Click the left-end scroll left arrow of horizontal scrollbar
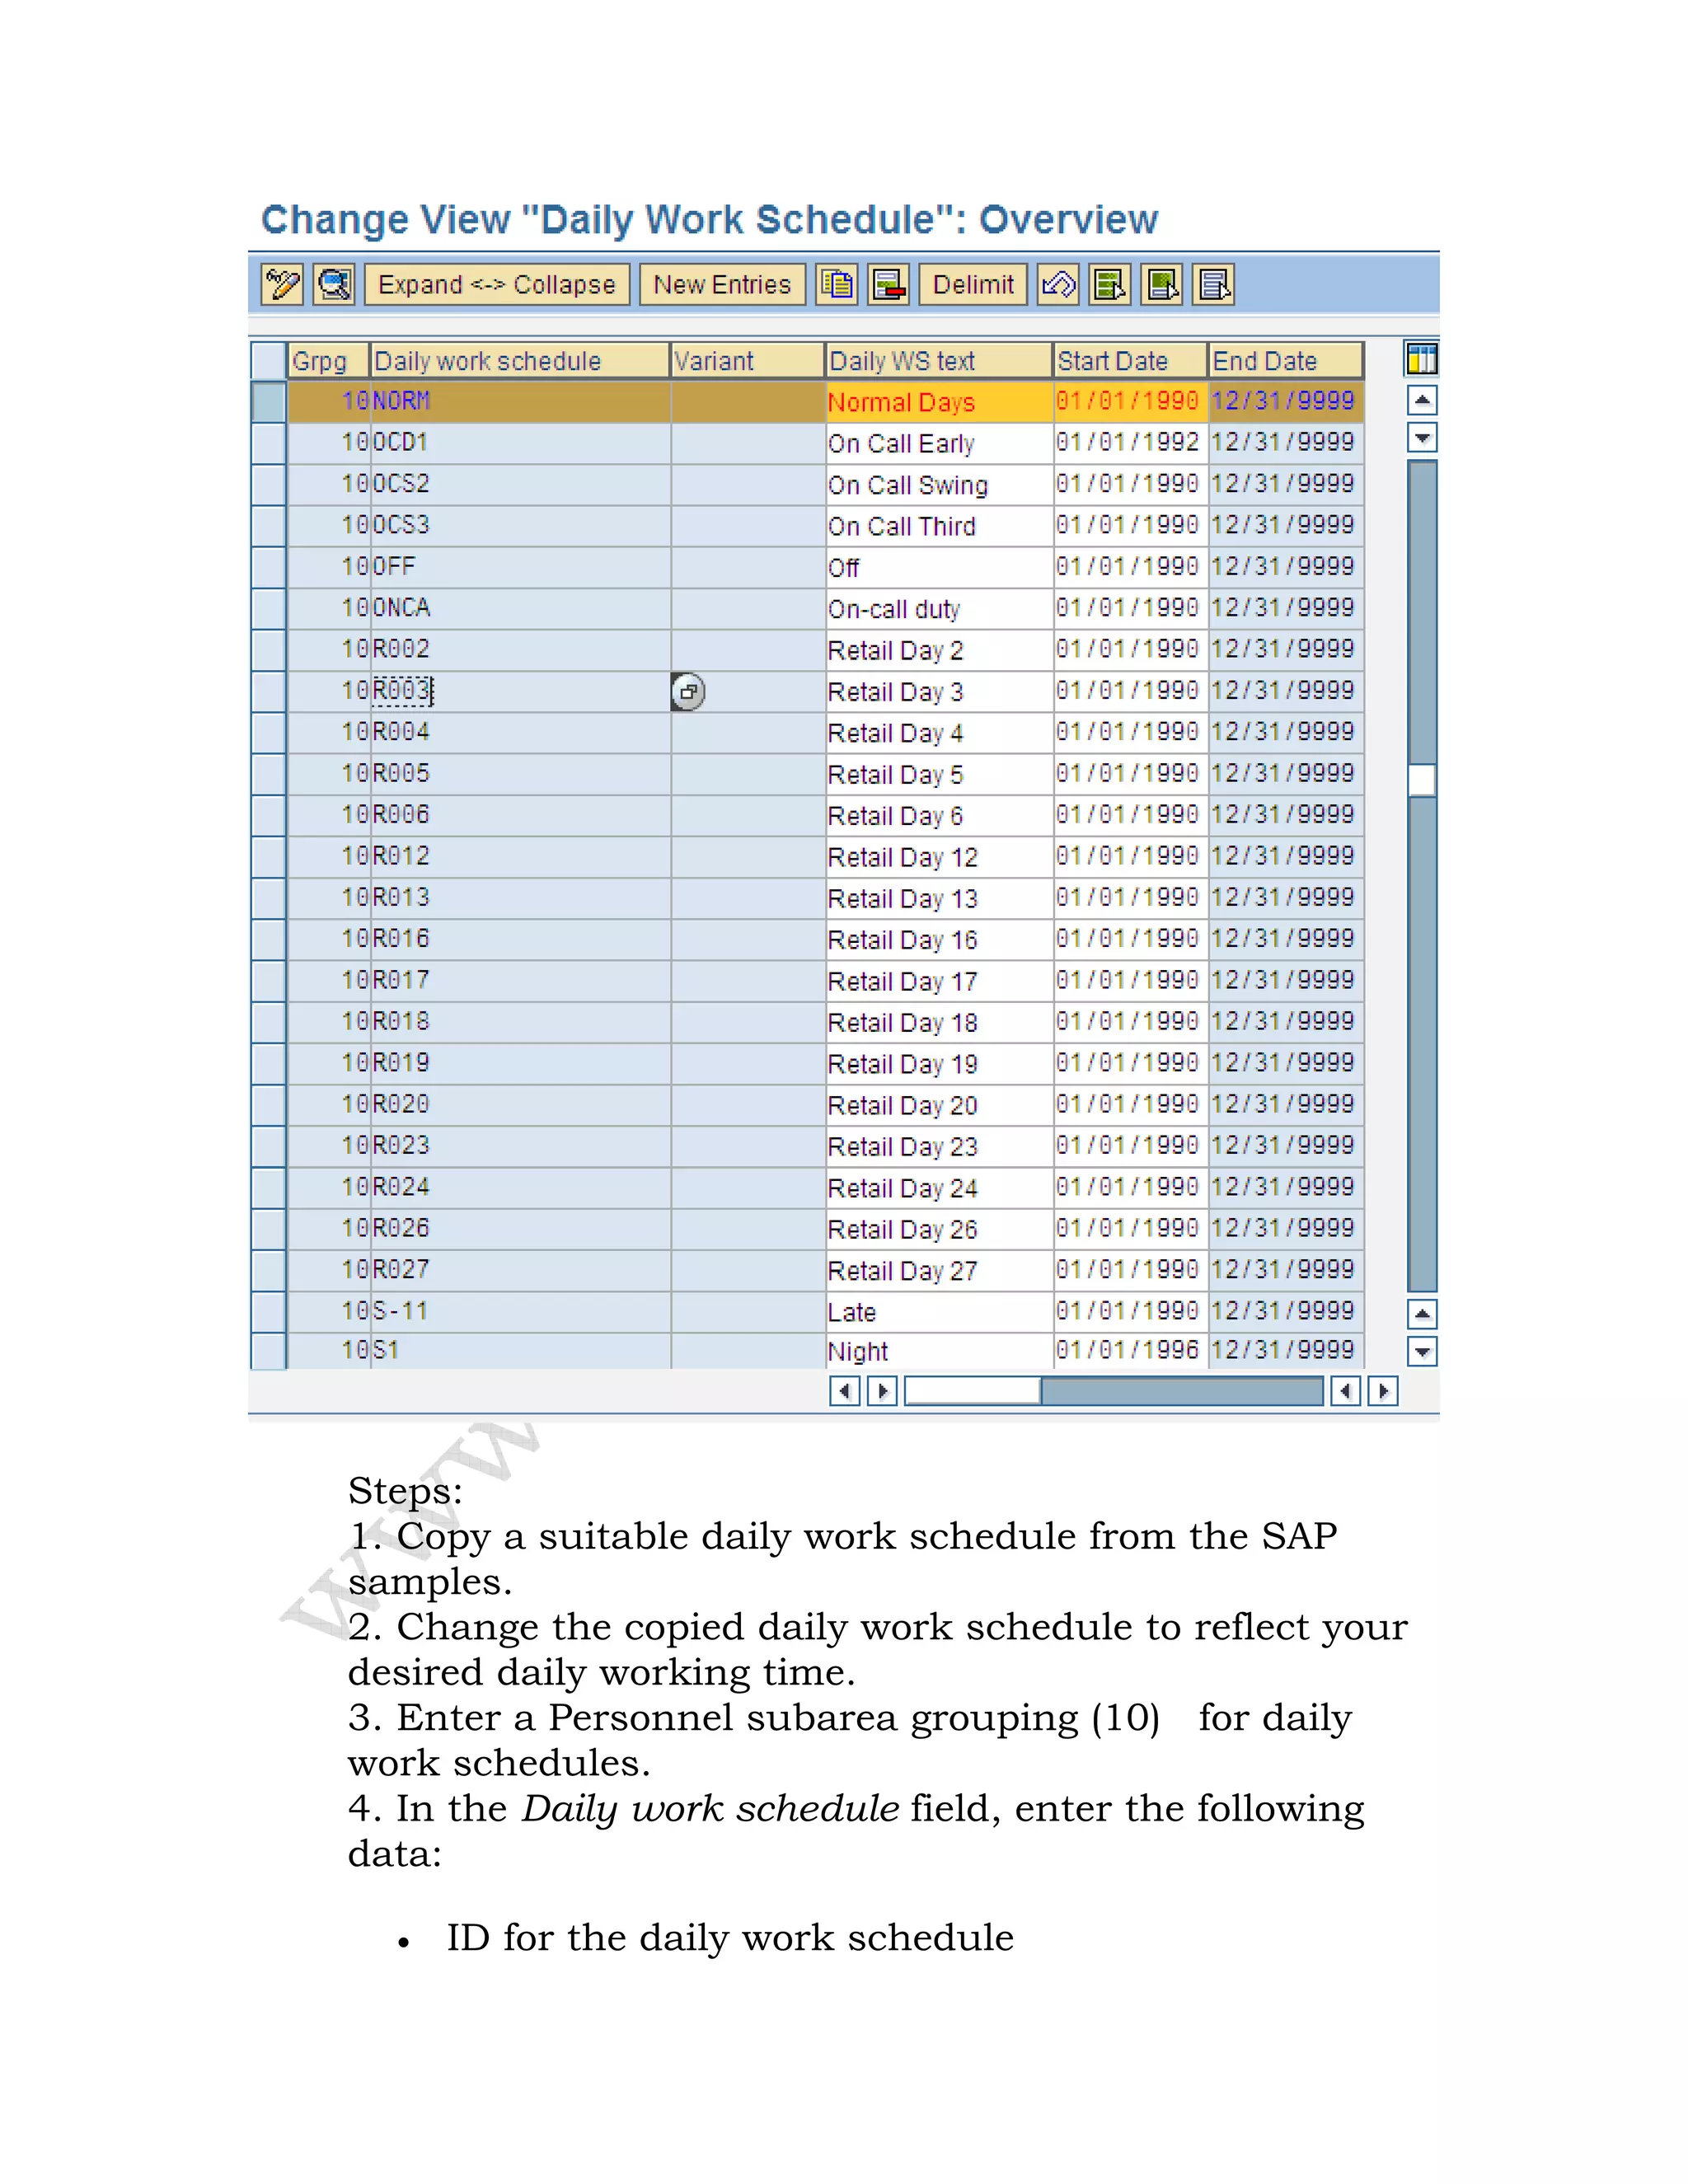 [845, 1391]
